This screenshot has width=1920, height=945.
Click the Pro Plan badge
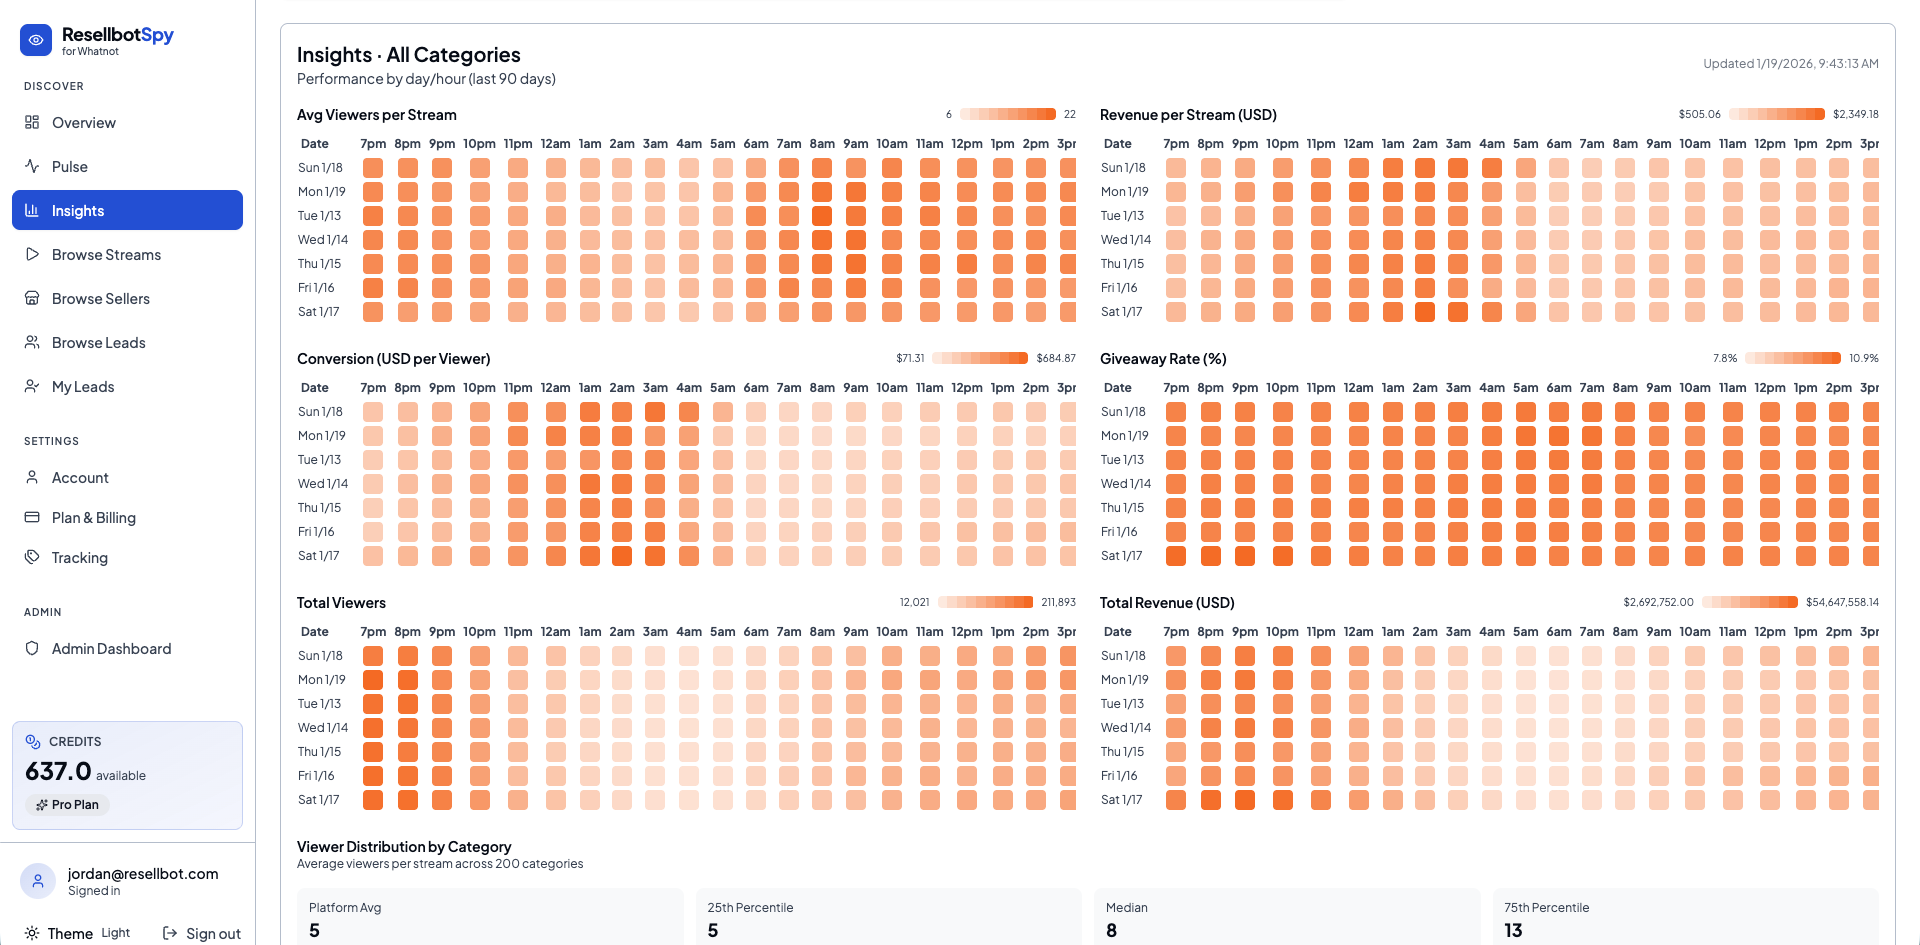[x=66, y=804]
